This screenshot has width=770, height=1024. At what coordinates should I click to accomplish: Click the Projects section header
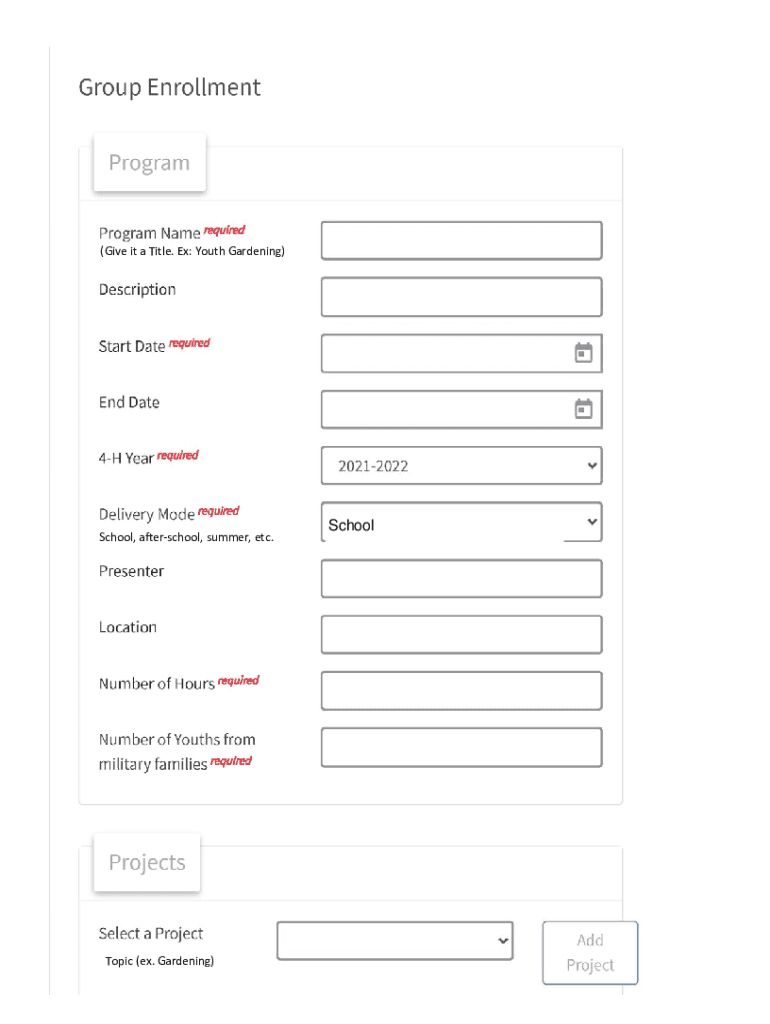tap(147, 863)
